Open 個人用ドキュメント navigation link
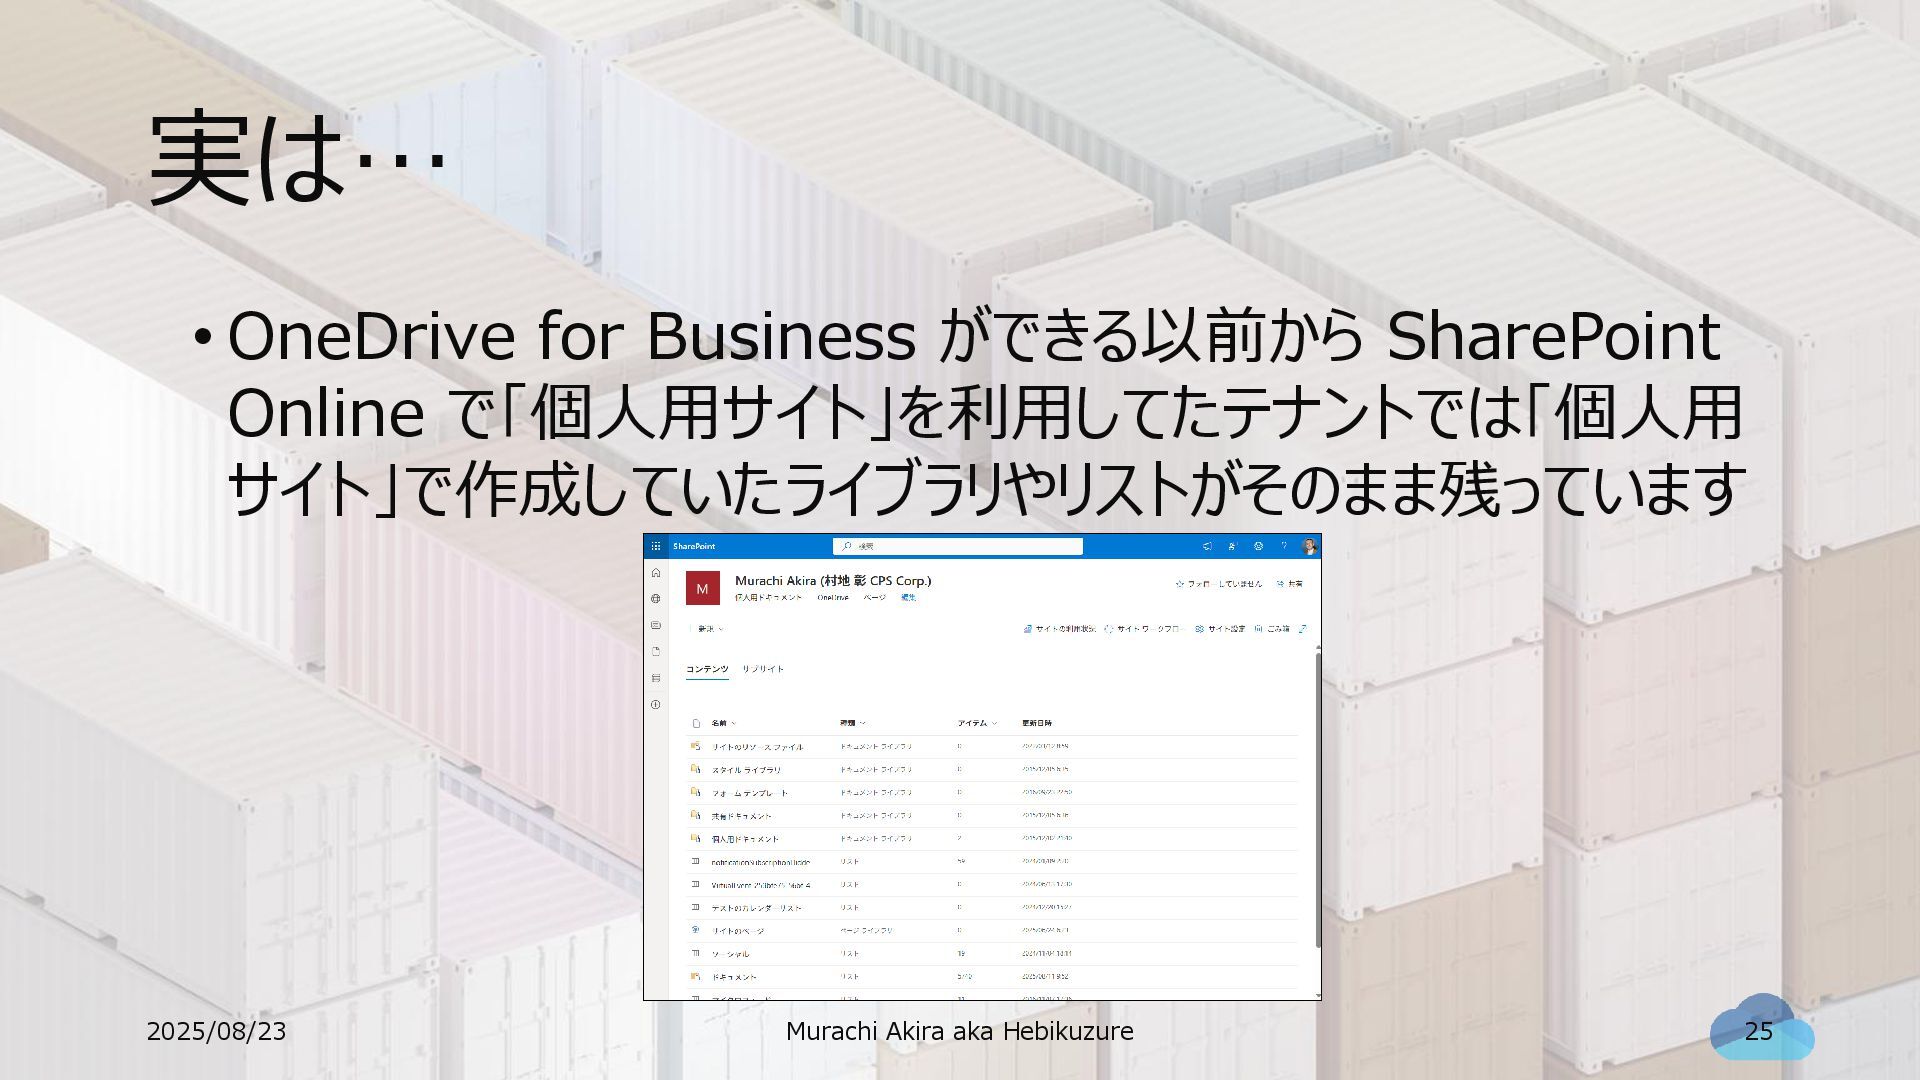This screenshot has height=1080, width=1920. point(769,597)
